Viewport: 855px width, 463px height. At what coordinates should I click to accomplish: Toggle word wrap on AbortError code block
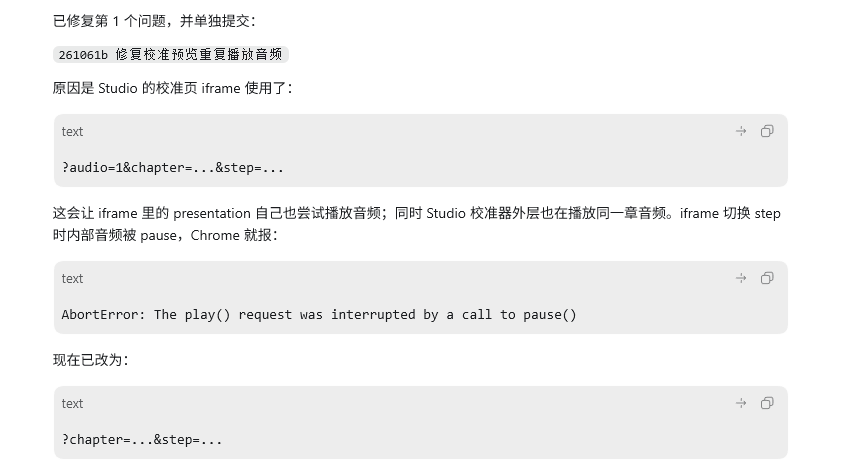tap(740, 279)
